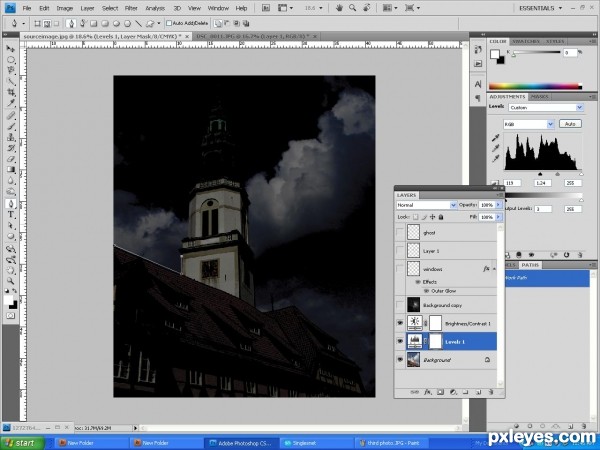600x450 pixels.
Task: Select the Work Path in Paths panel
Action: point(547,278)
